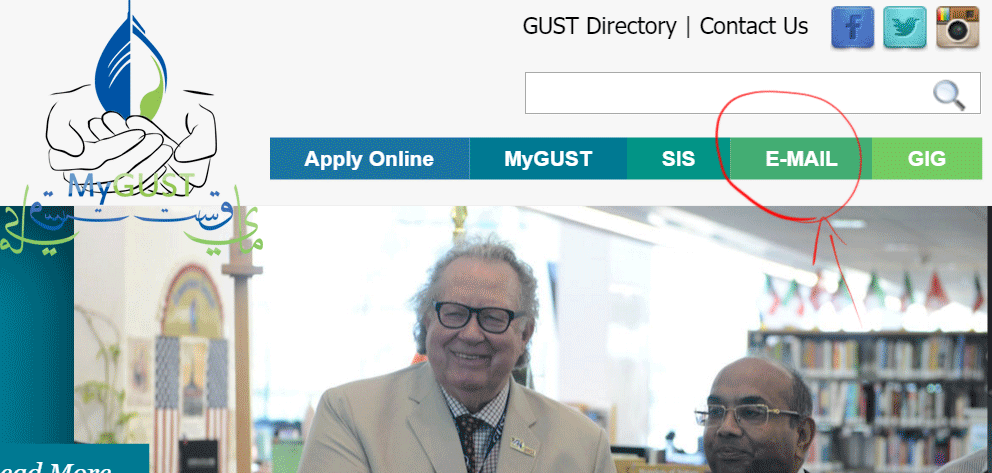Click the magnifying glass search icon
Viewport: 992px width, 473px height.
[949, 95]
